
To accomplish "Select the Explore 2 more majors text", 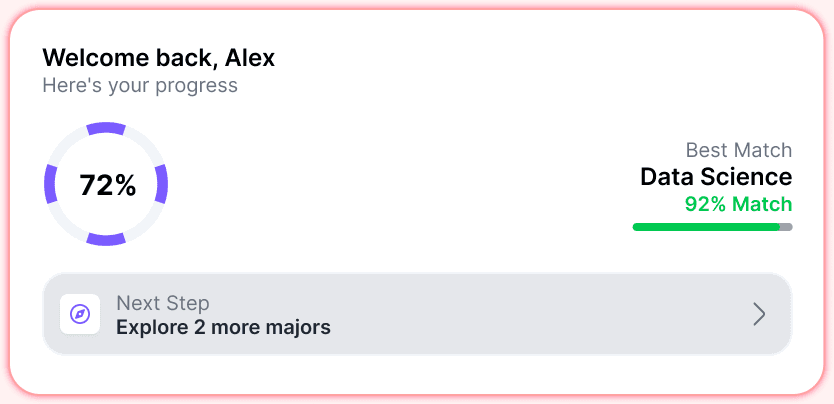I will click(x=223, y=327).
